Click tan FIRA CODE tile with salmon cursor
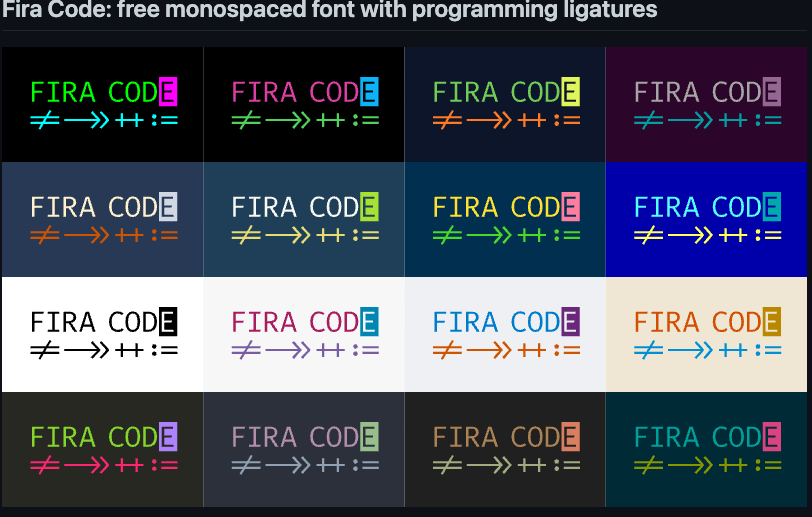Screen dimensions: 812x517 505,449
